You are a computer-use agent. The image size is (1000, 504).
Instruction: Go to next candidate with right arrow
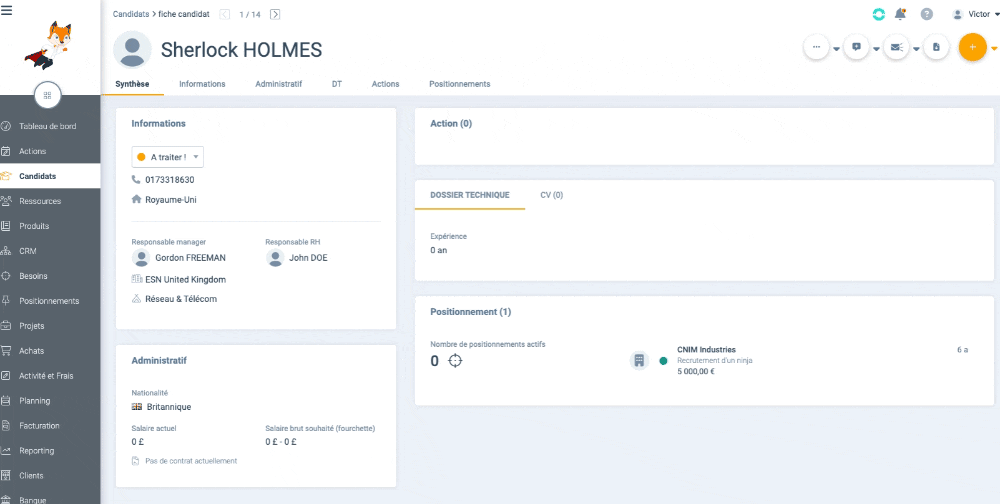coord(275,14)
